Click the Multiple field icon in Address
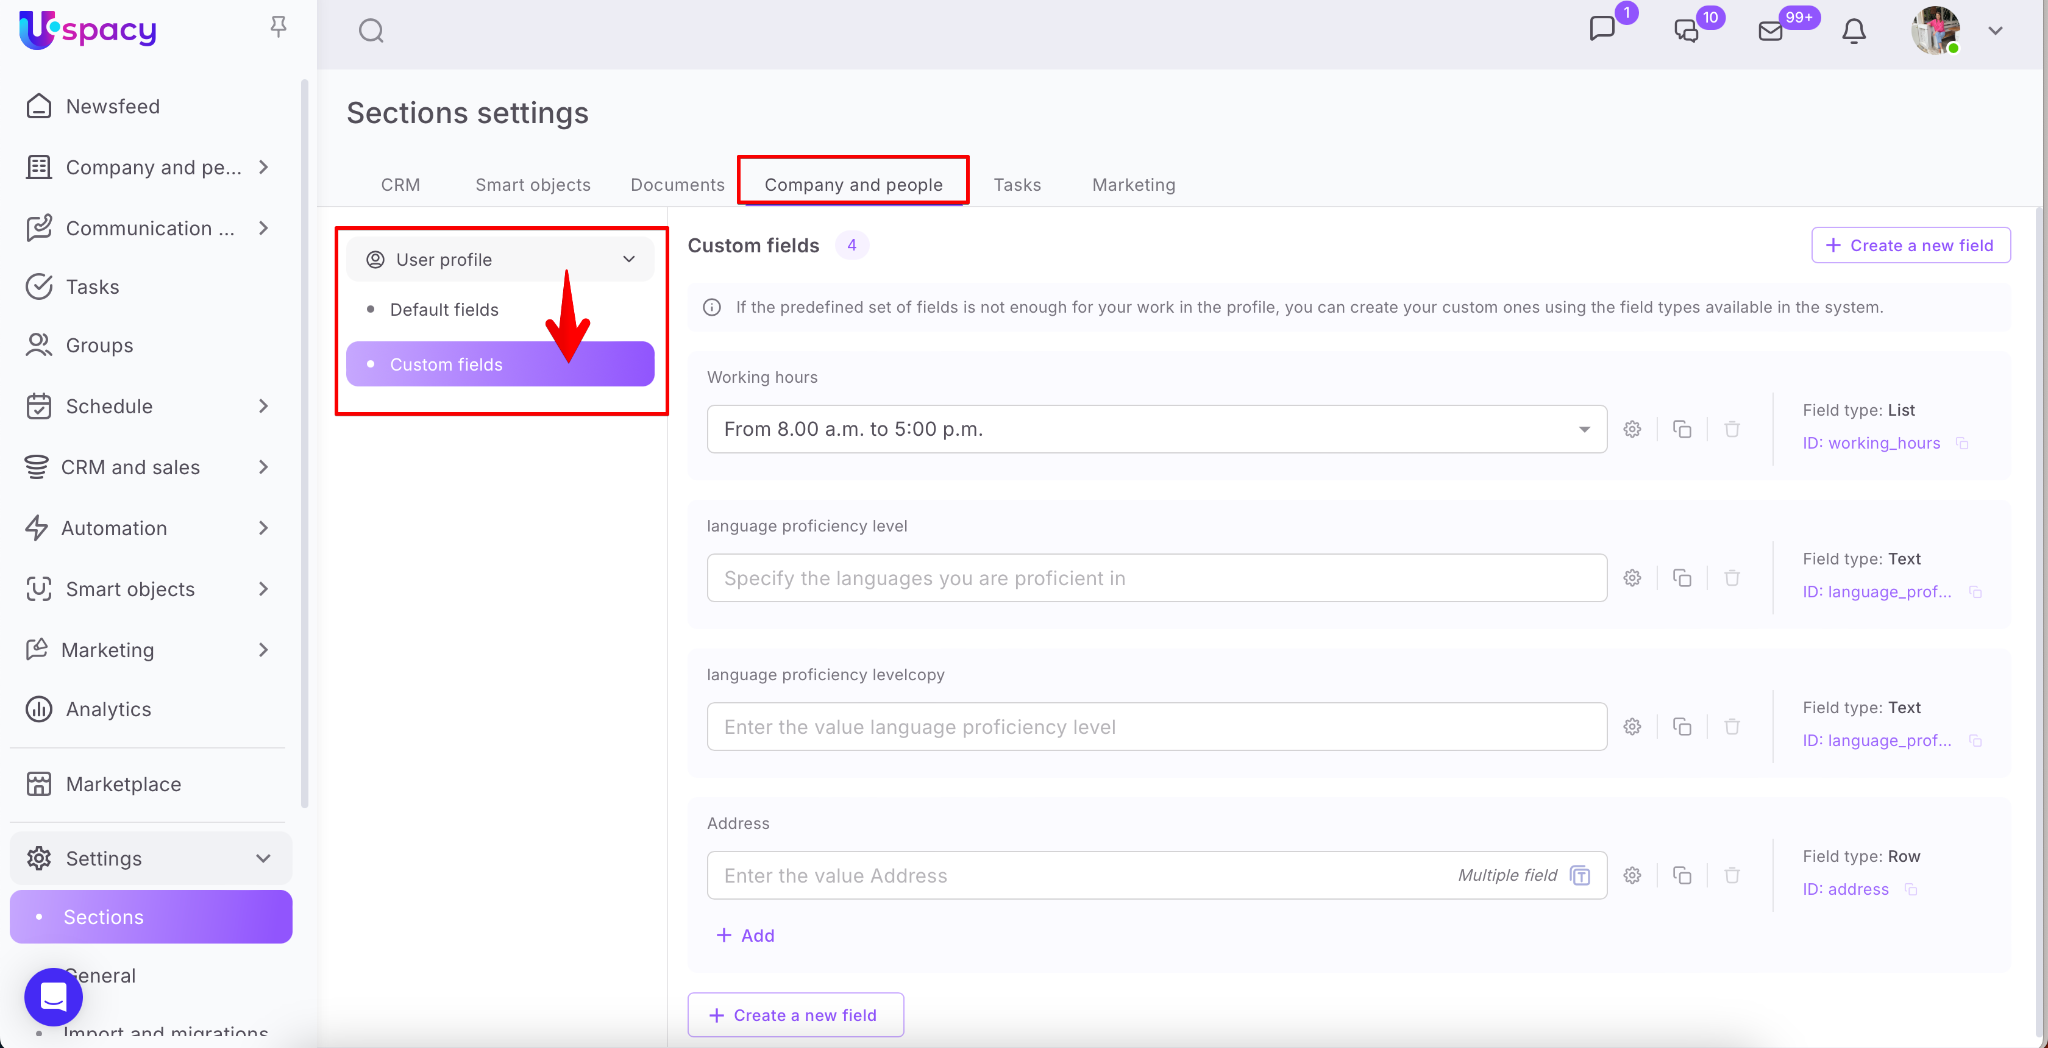2048x1048 pixels. pos(1580,876)
